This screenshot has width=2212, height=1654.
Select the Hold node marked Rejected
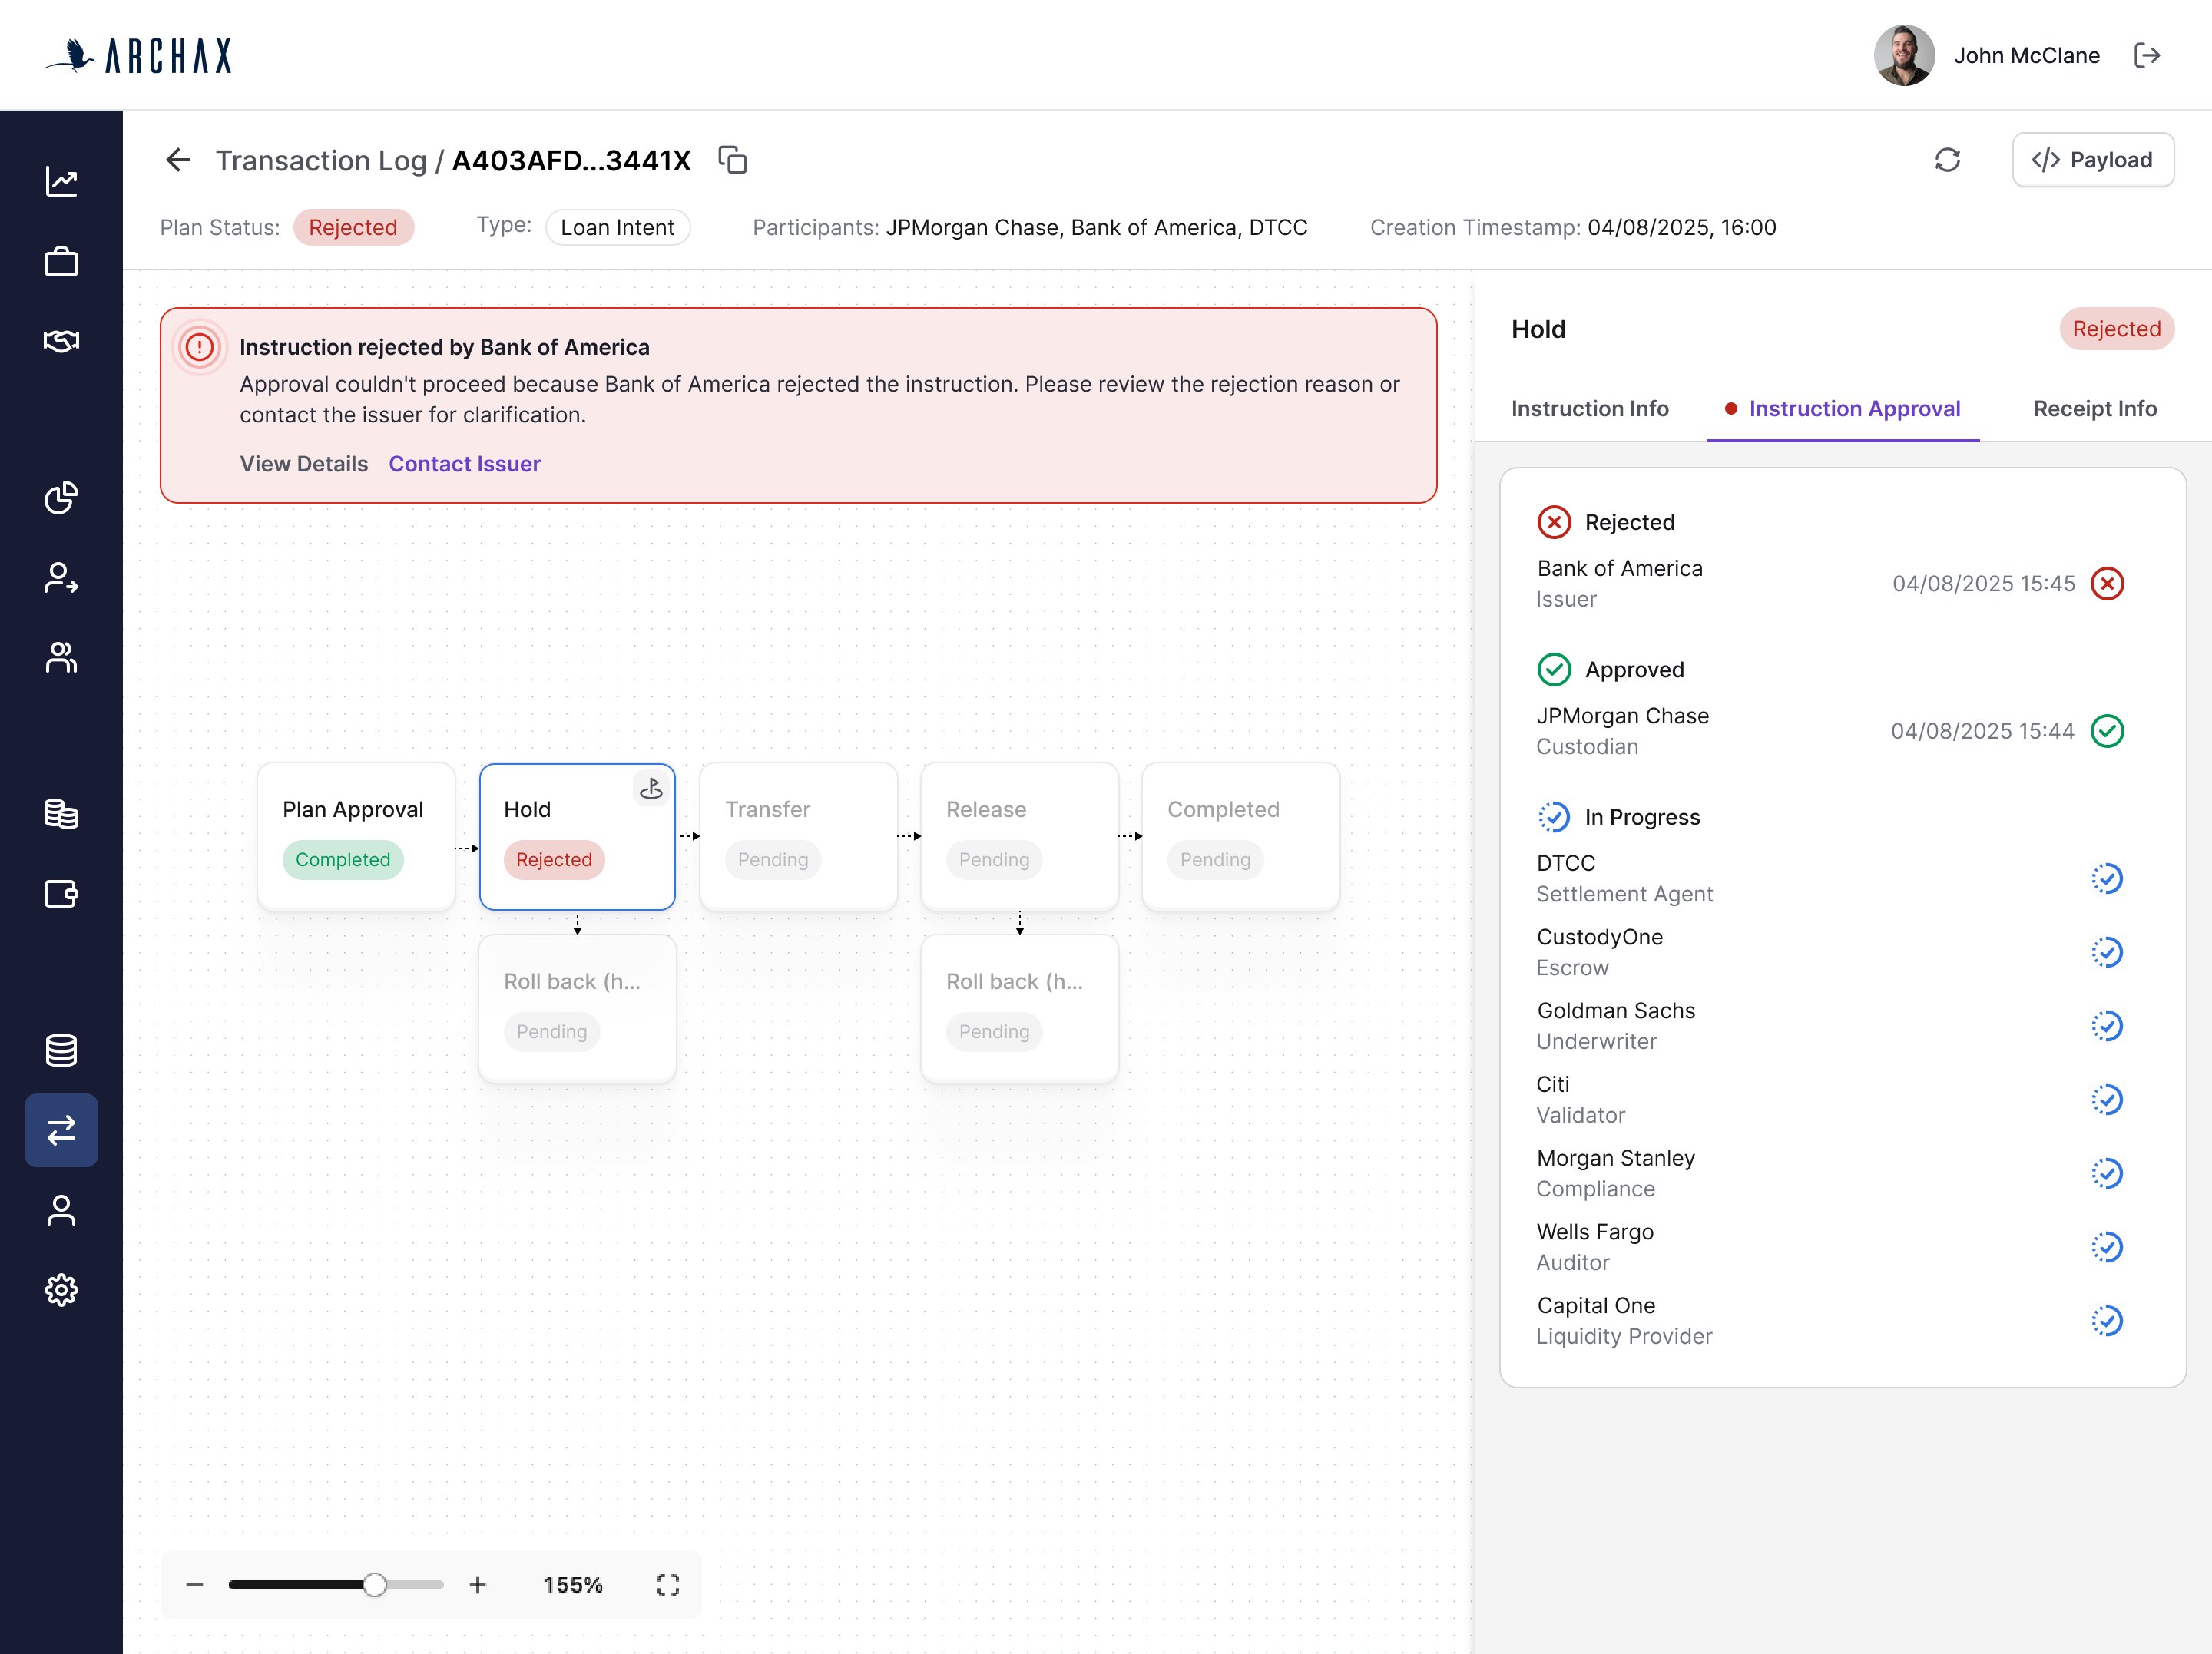(x=577, y=837)
